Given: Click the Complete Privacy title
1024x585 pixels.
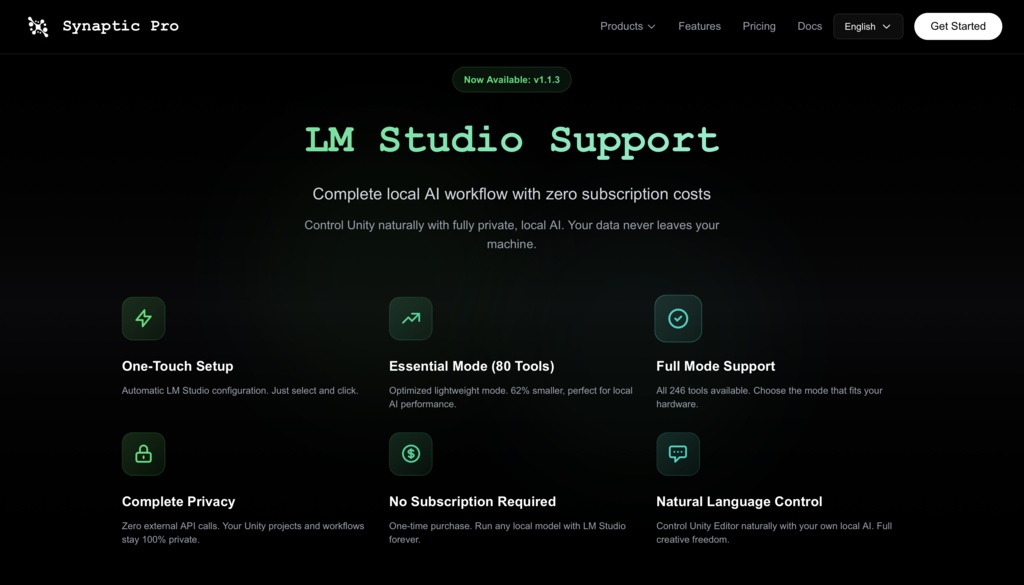Looking at the screenshot, I should pyautogui.click(x=178, y=501).
